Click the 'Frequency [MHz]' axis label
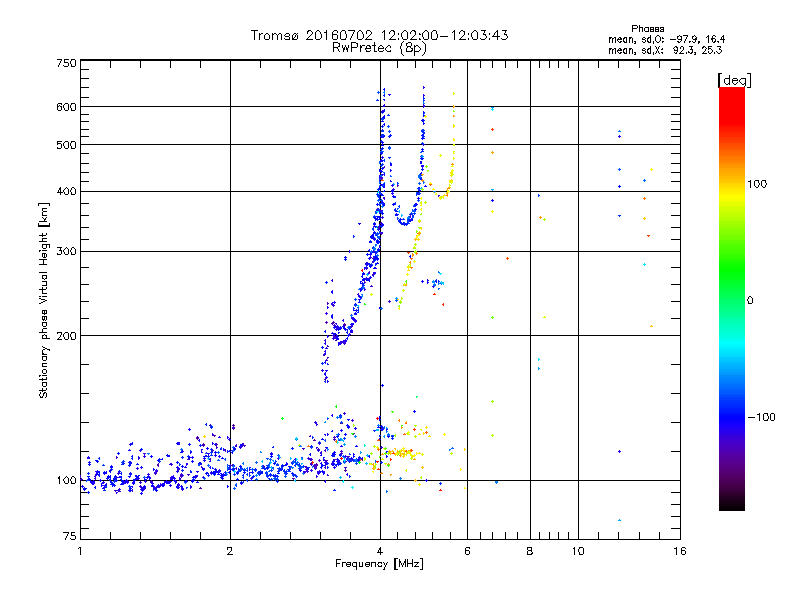 click(x=379, y=564)
